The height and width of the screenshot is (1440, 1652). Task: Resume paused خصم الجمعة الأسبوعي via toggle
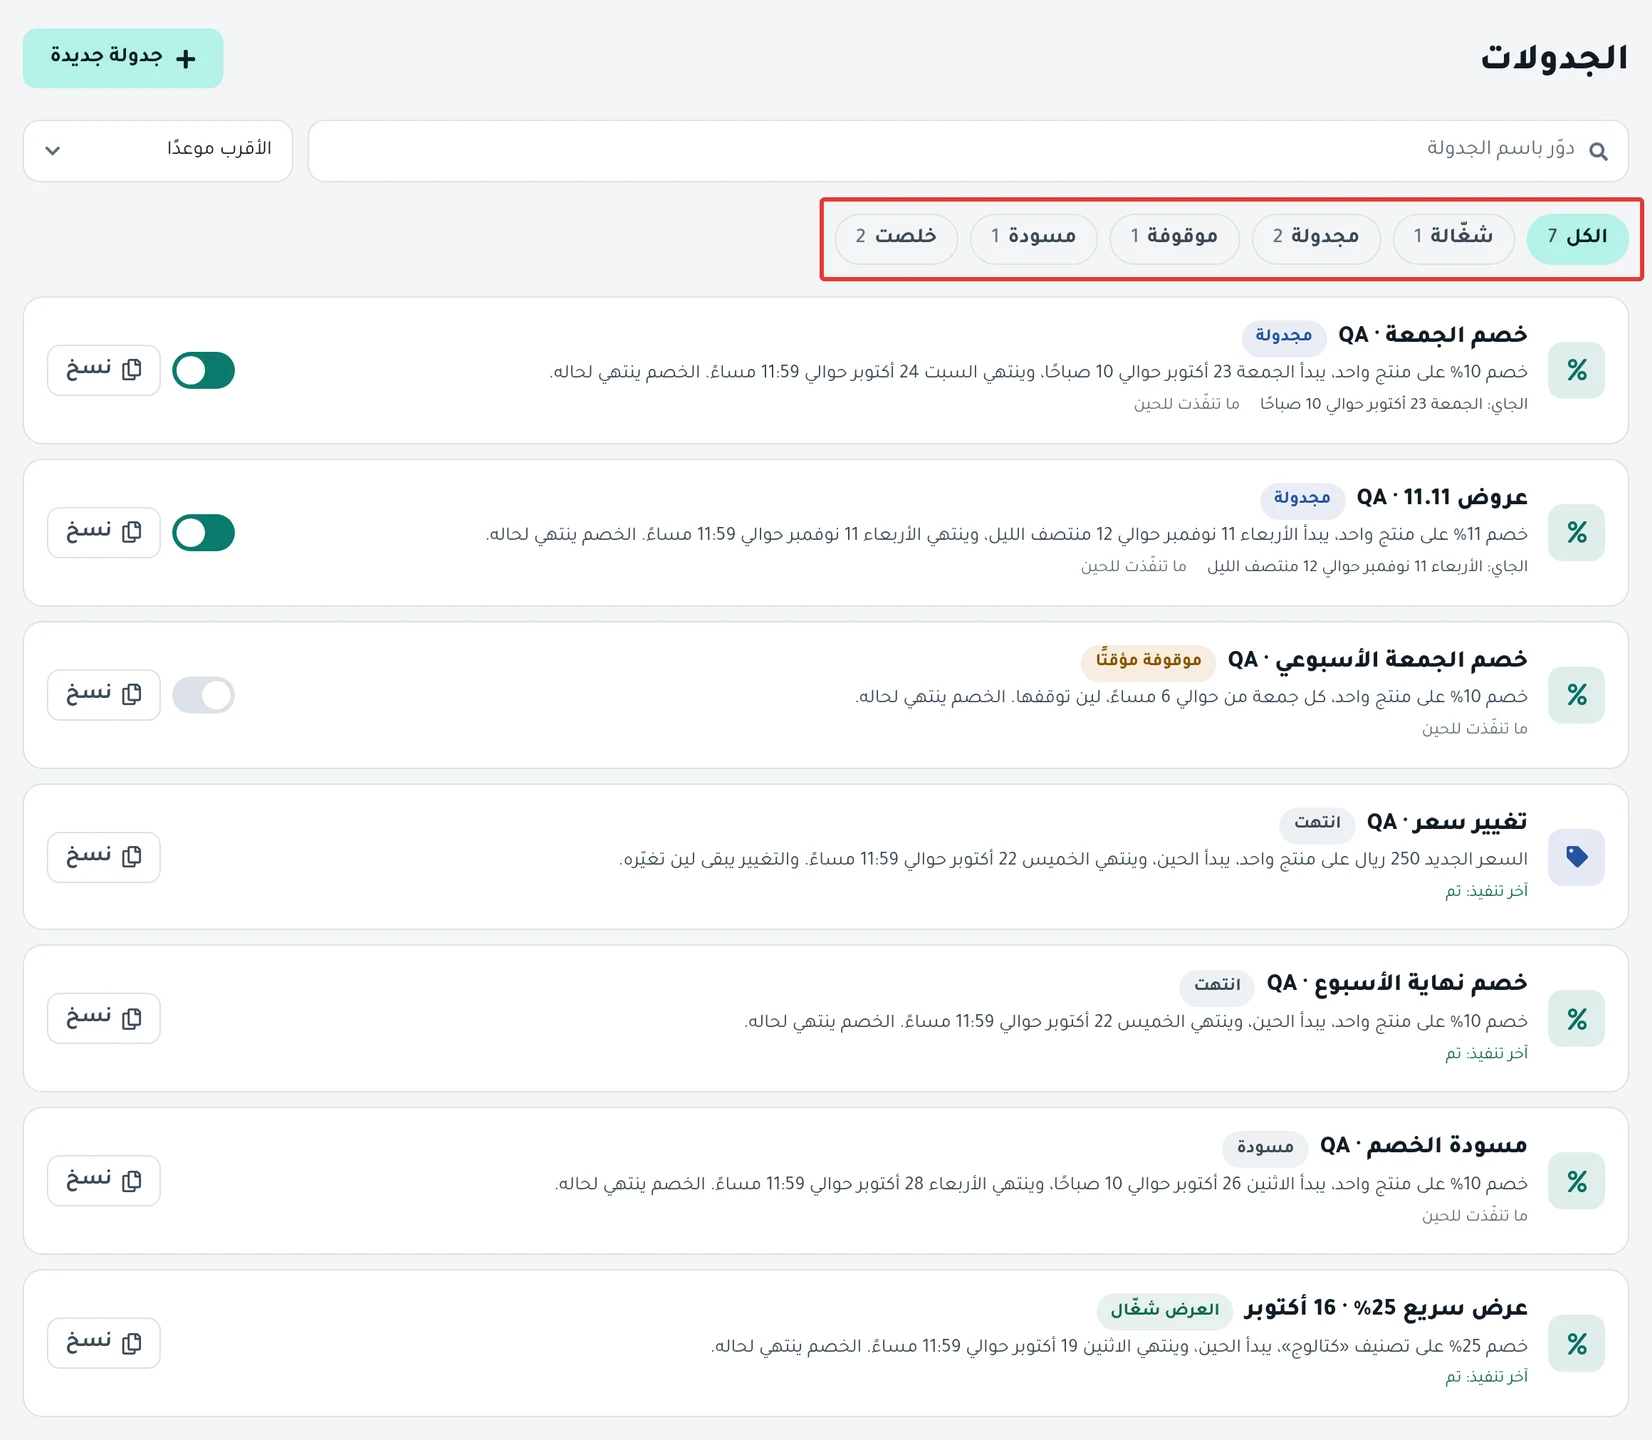click(203, 694)
